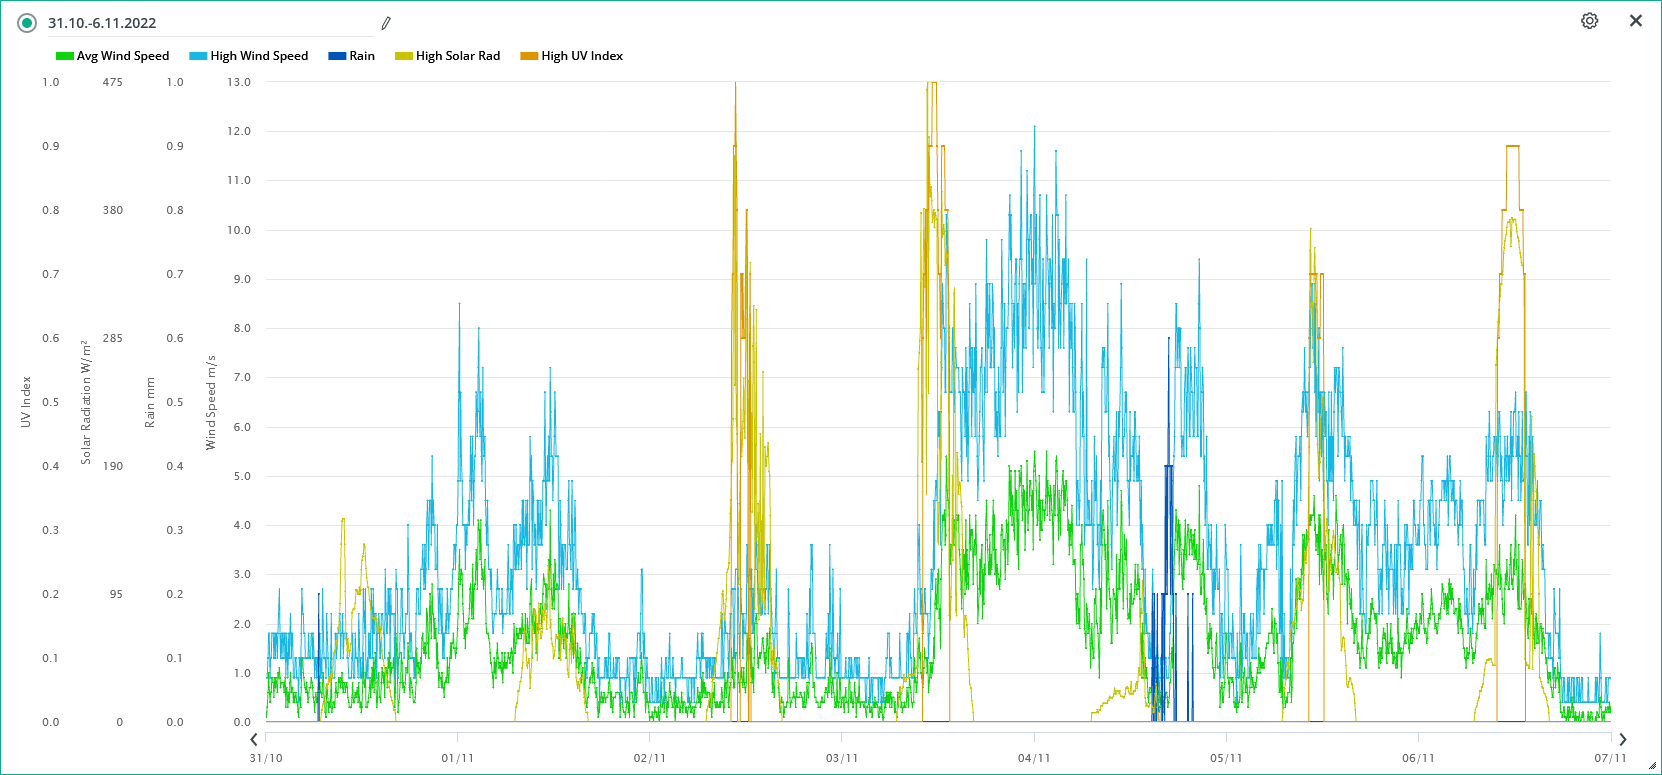Image resolution: width=1662 pixels, height=775 pixels.
Task: Go to next period with right chevron
Action: tap(1622, 739)
